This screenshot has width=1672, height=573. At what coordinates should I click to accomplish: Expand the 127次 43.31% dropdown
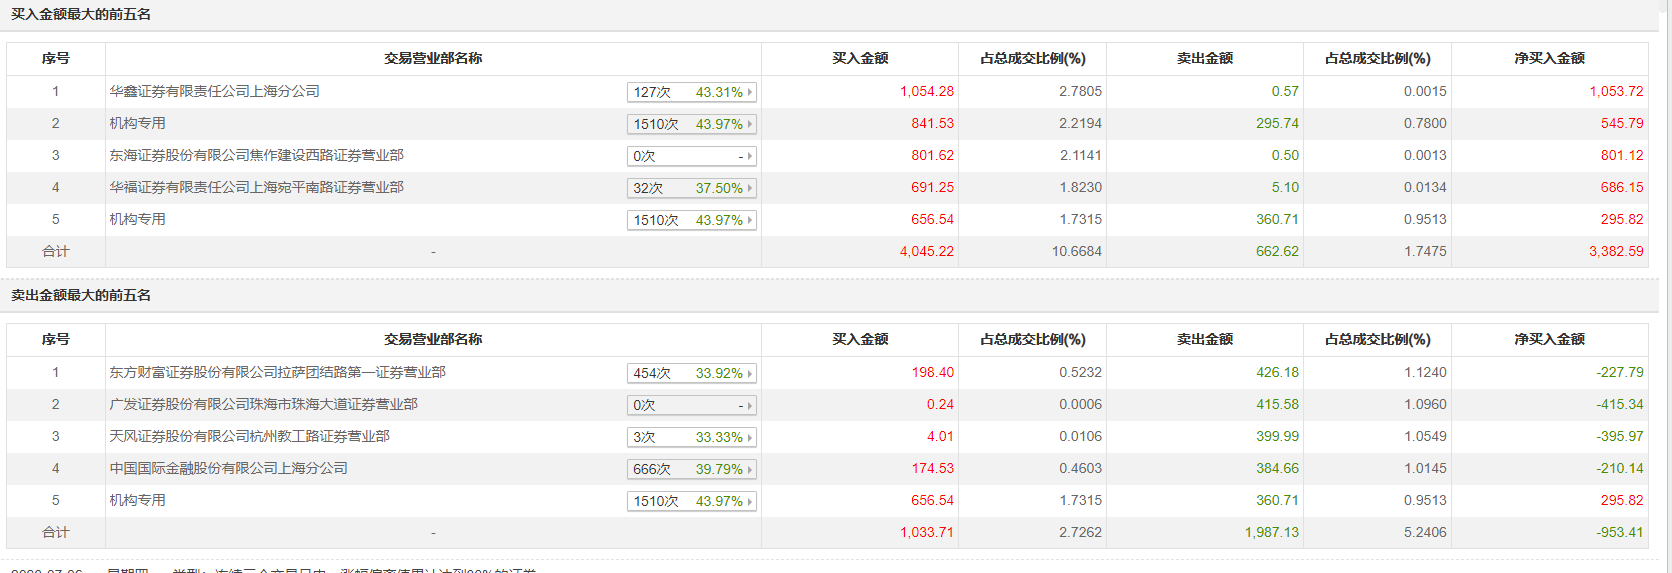point(691,92)
